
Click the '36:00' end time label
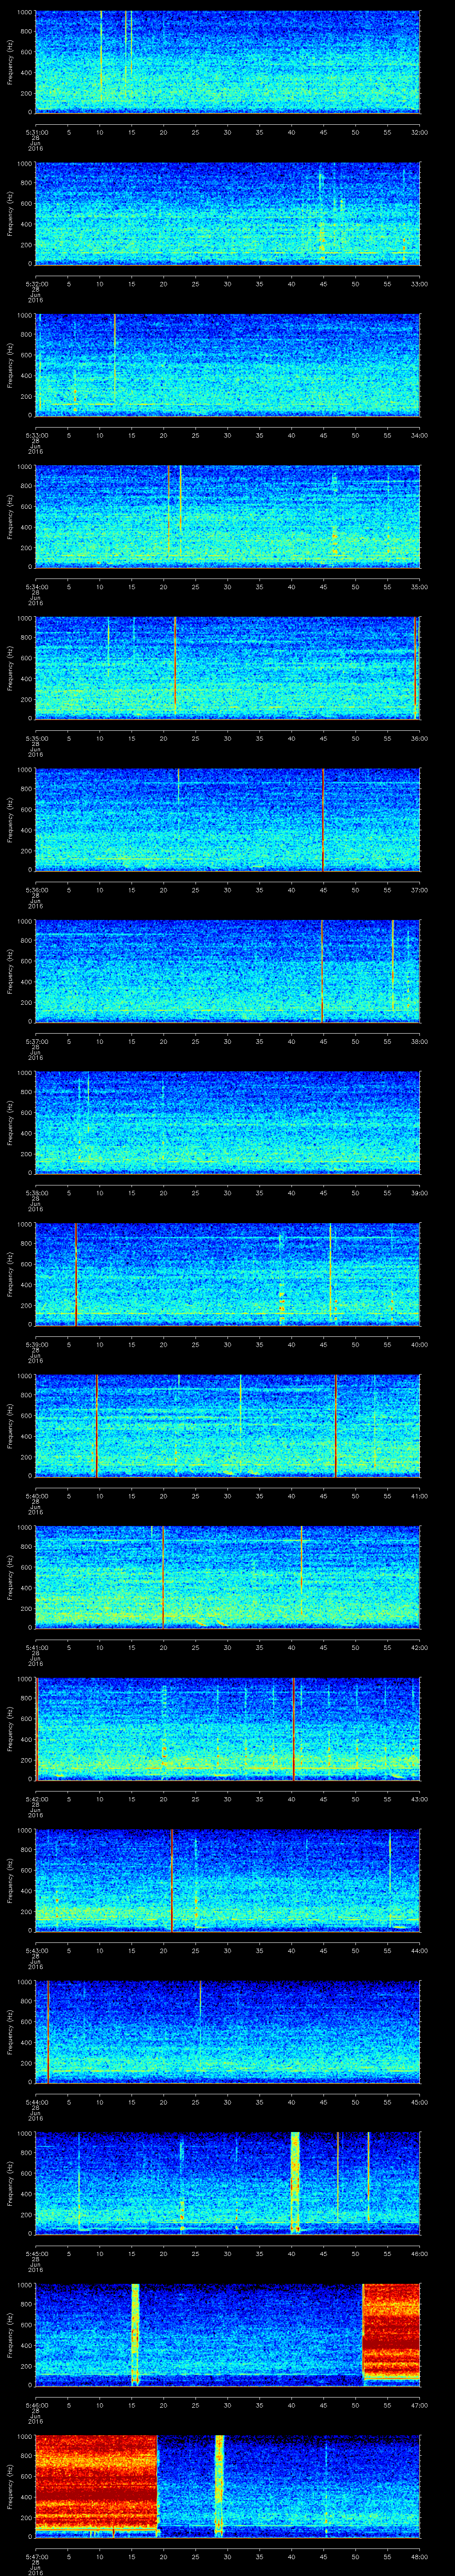pyautogui.click(x=419, y=738)
